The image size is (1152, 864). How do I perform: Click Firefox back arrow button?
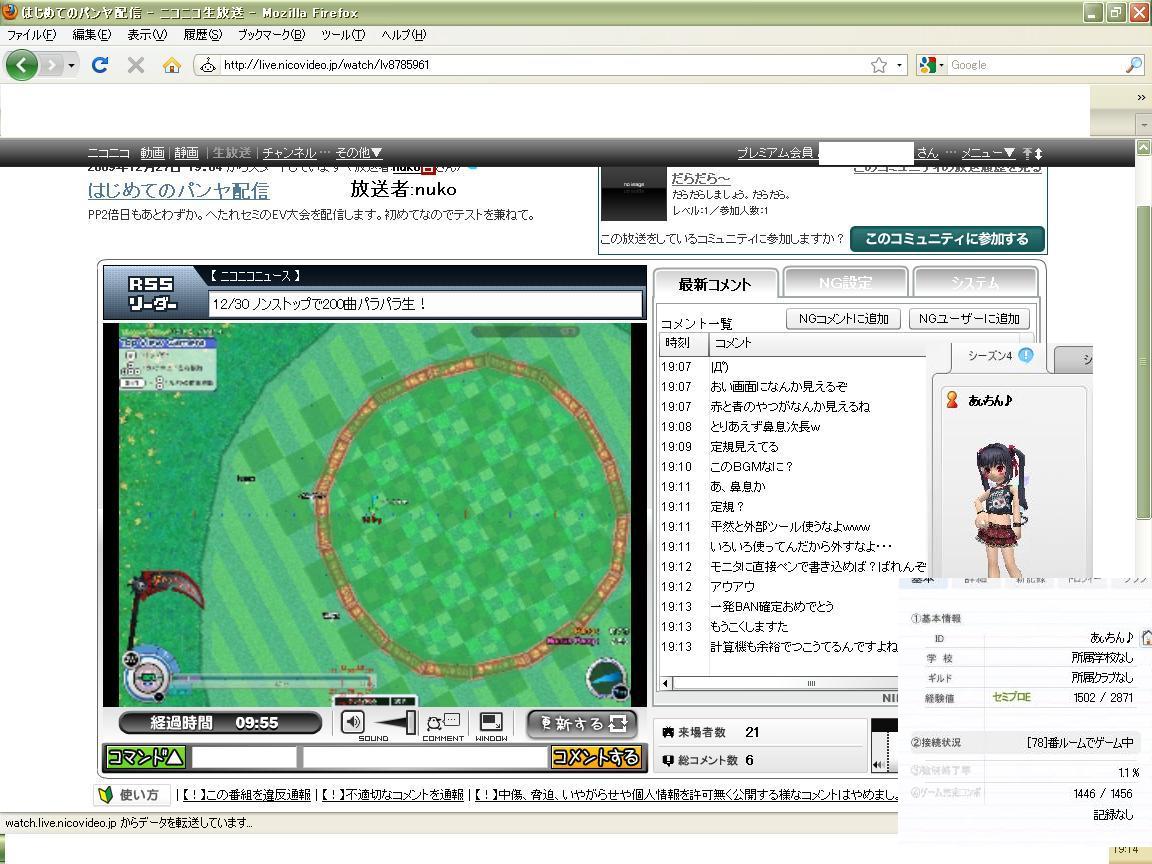click(22, 65)
